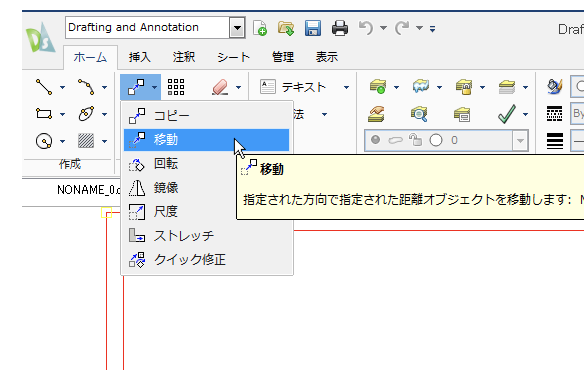Click the green checkmark activate layer icon
This screenshot has height=370, width=584.
click(x=507, y=113)
